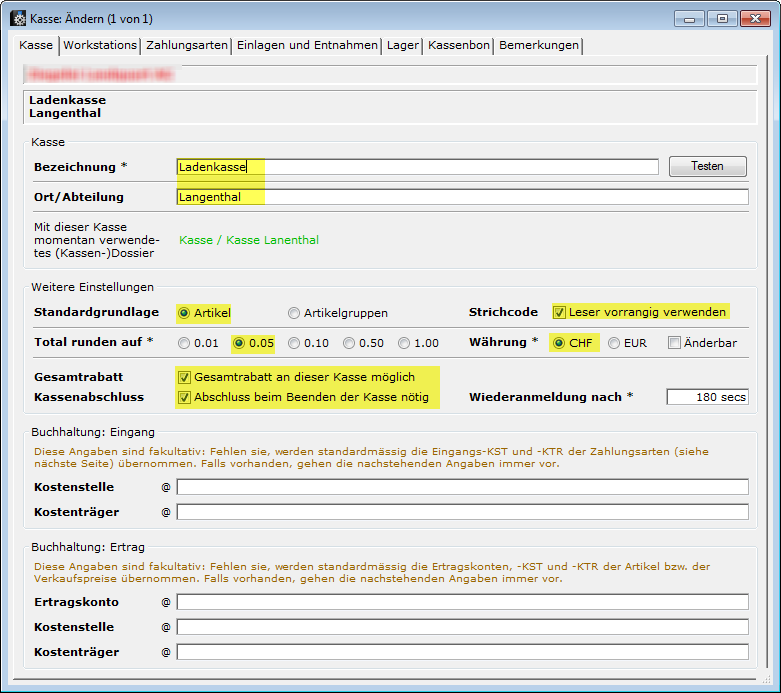This screenshot has width=781, height=693.
Task: Click the app icon in title bar
Action: [17, 18]
